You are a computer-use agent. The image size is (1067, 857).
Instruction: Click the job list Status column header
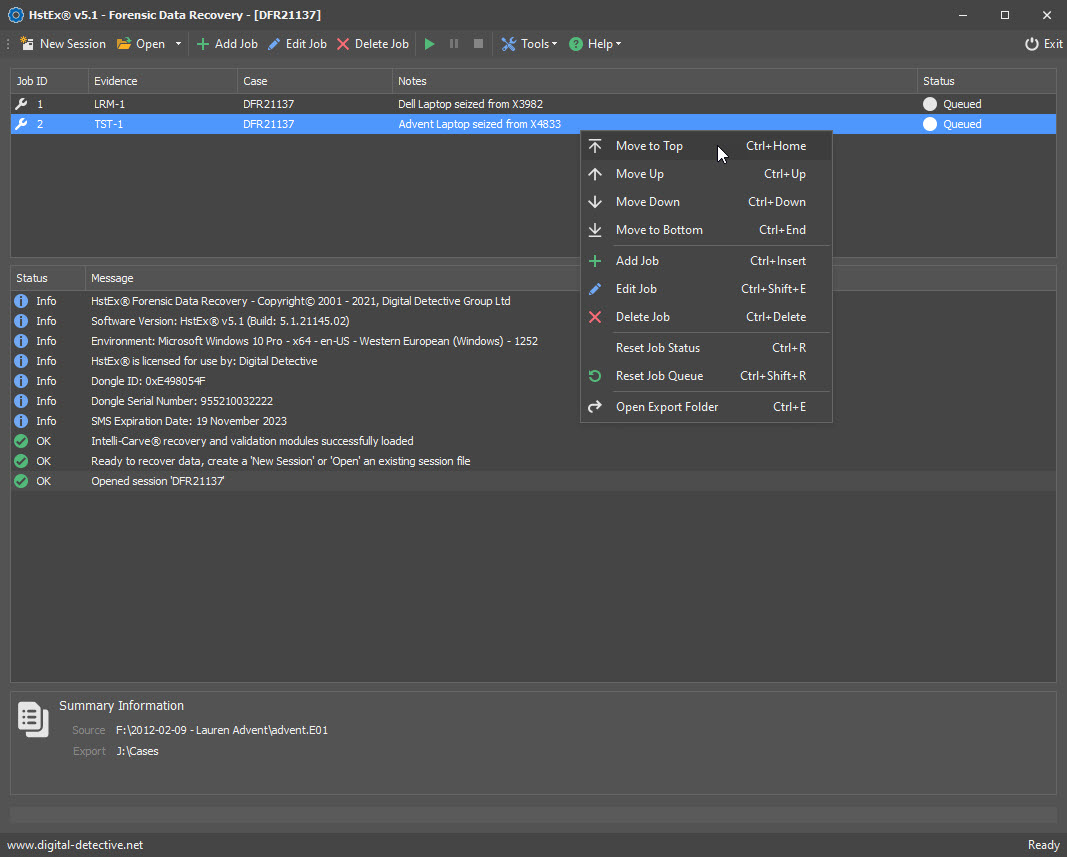pos(987,81)
